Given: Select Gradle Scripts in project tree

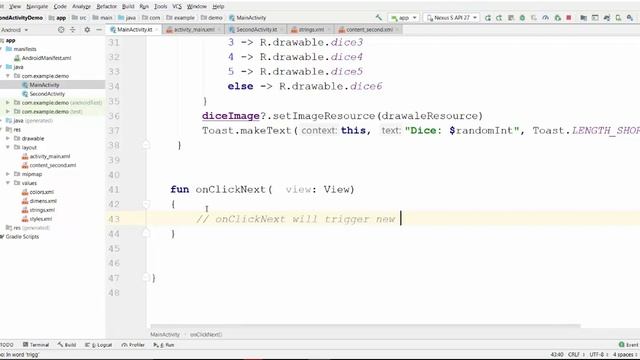Looking at the screenshot, I should pyautogui.click(x=19, y=237).
